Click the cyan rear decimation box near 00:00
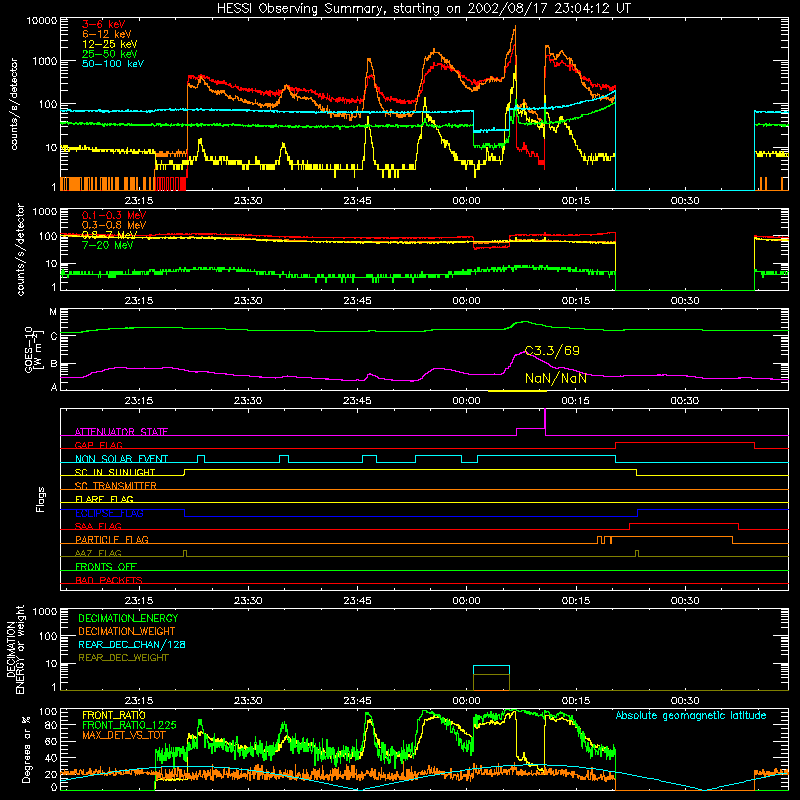The height and width of the screenshot is (800, 800). (491, 670)
